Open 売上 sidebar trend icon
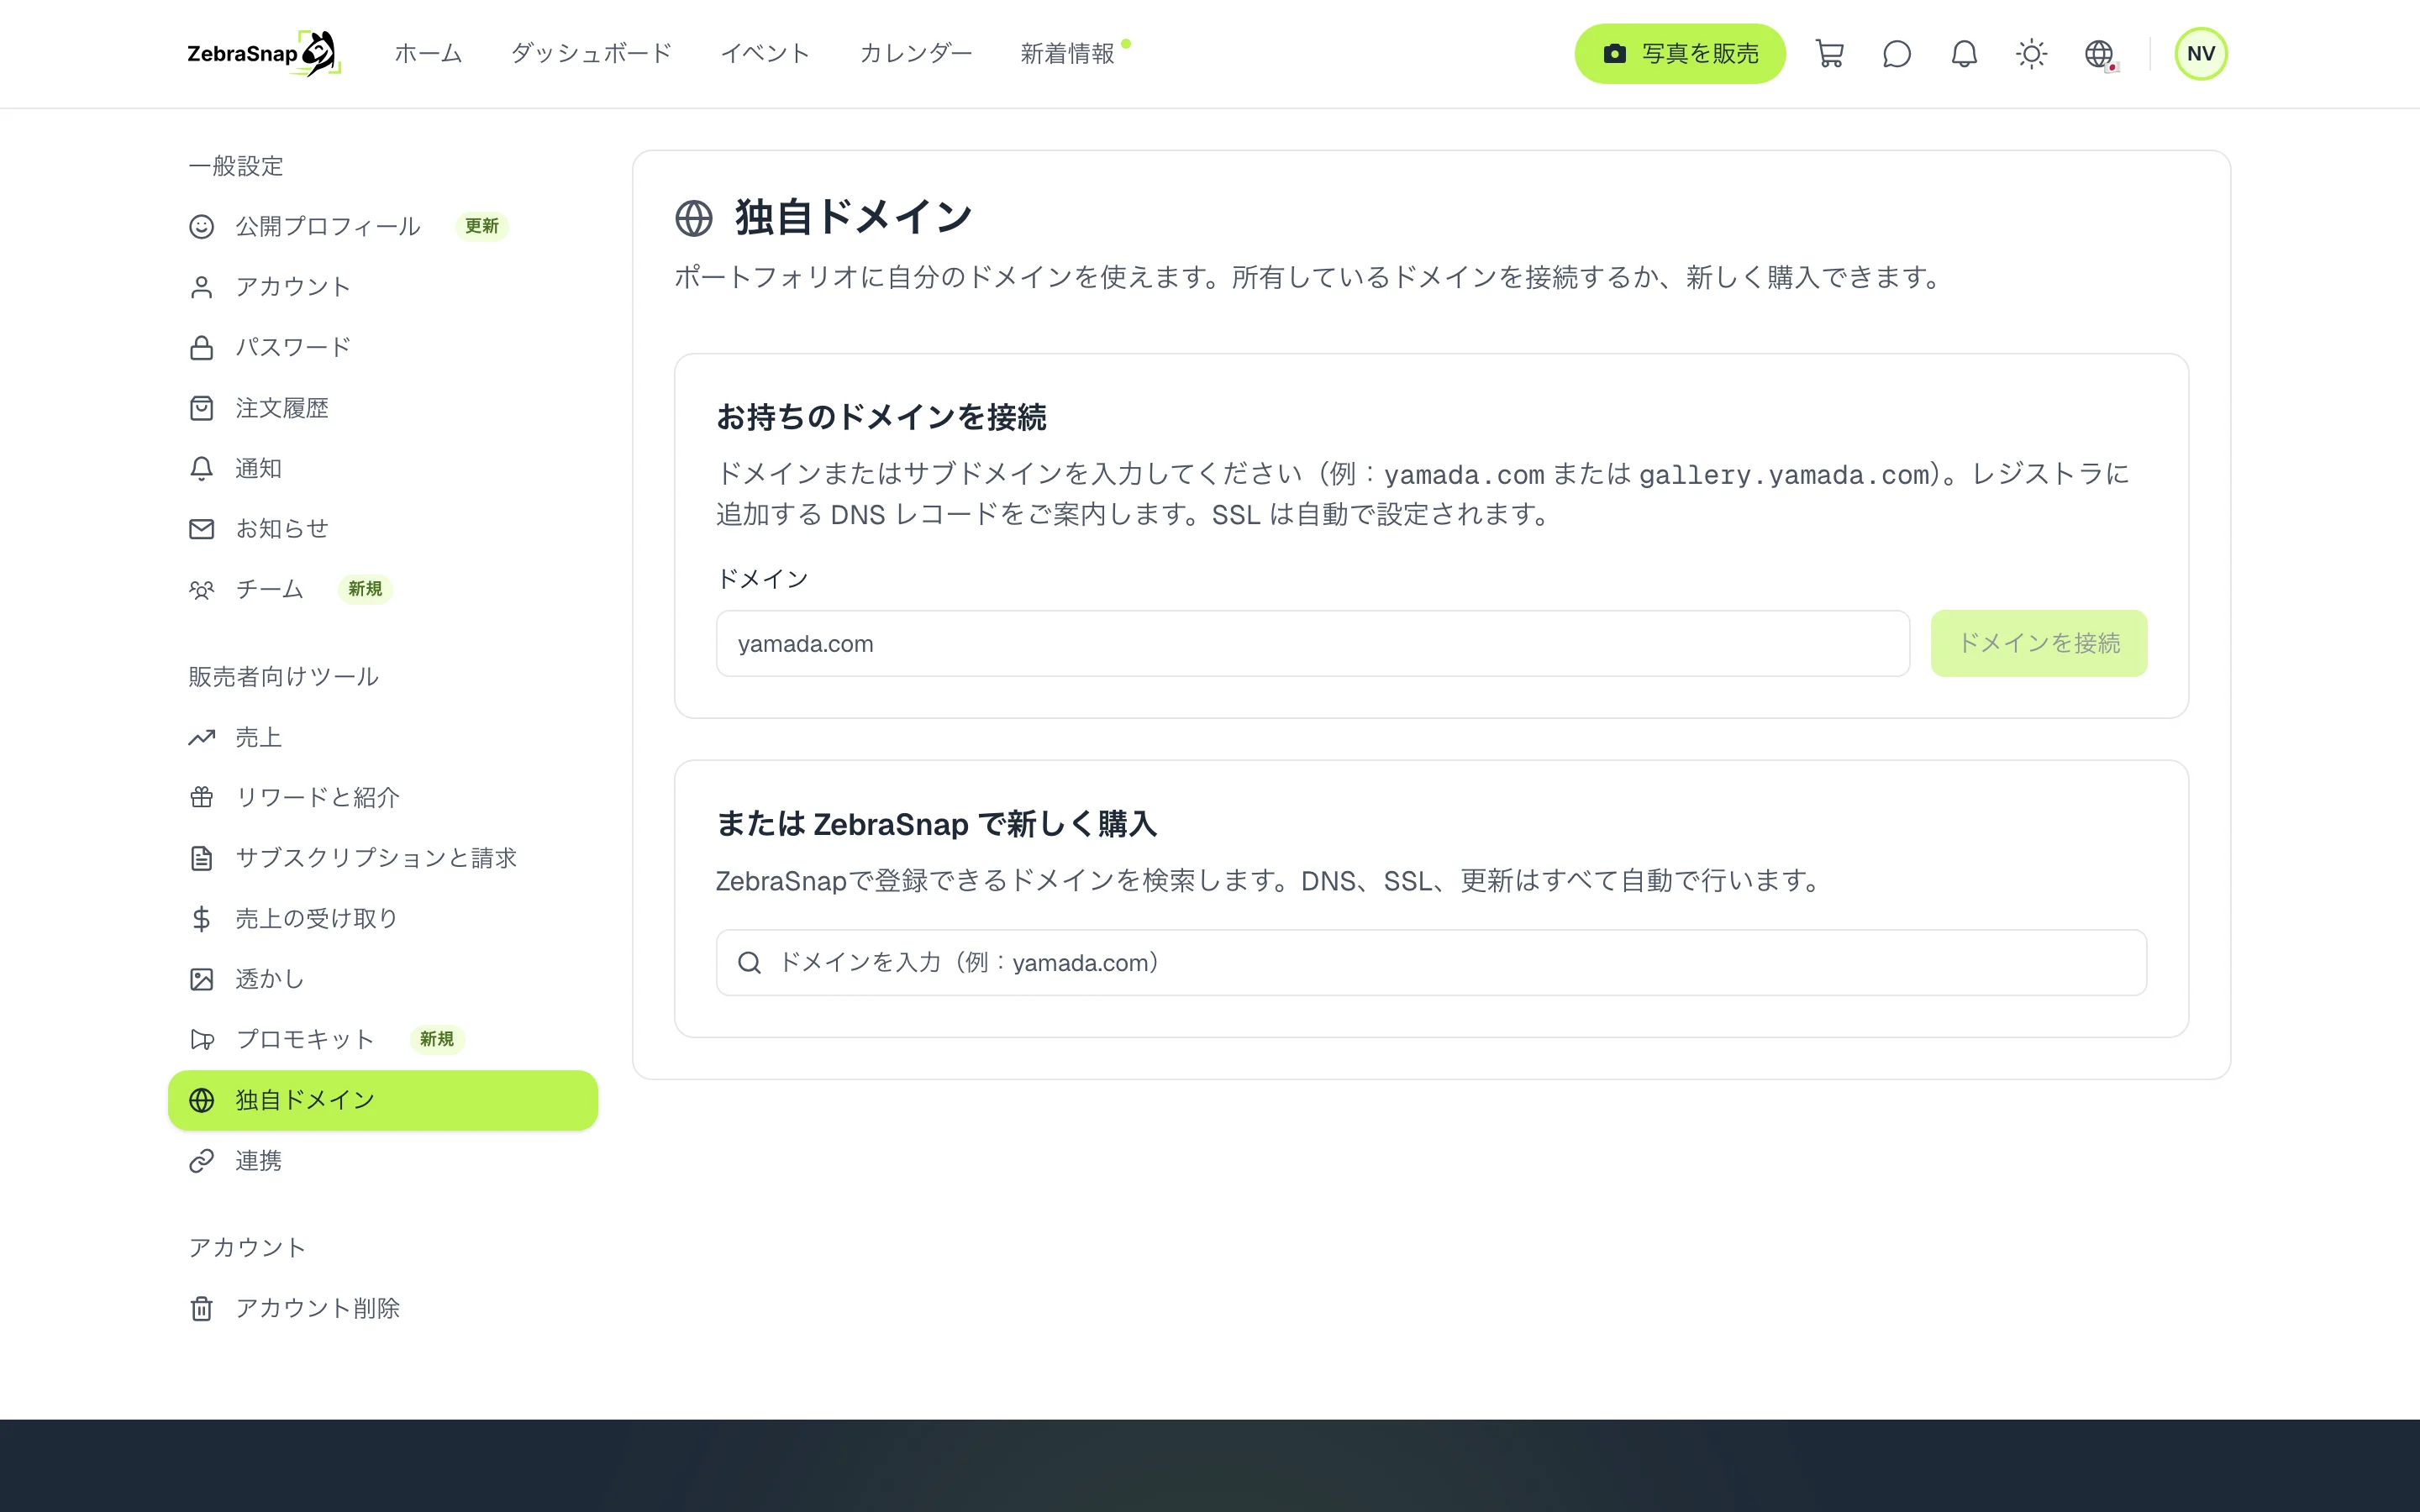The image size is (2420, 1512). coord(201,737)
